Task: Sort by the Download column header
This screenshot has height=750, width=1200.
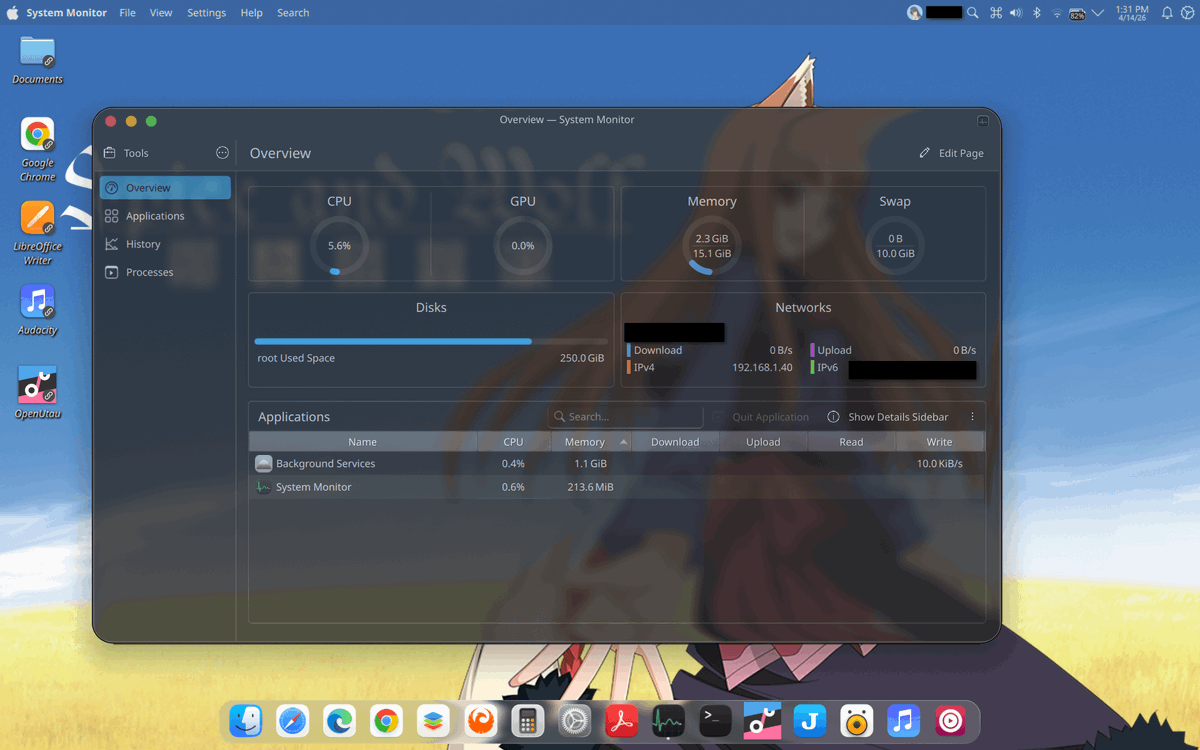Action: tap(675, 442)
